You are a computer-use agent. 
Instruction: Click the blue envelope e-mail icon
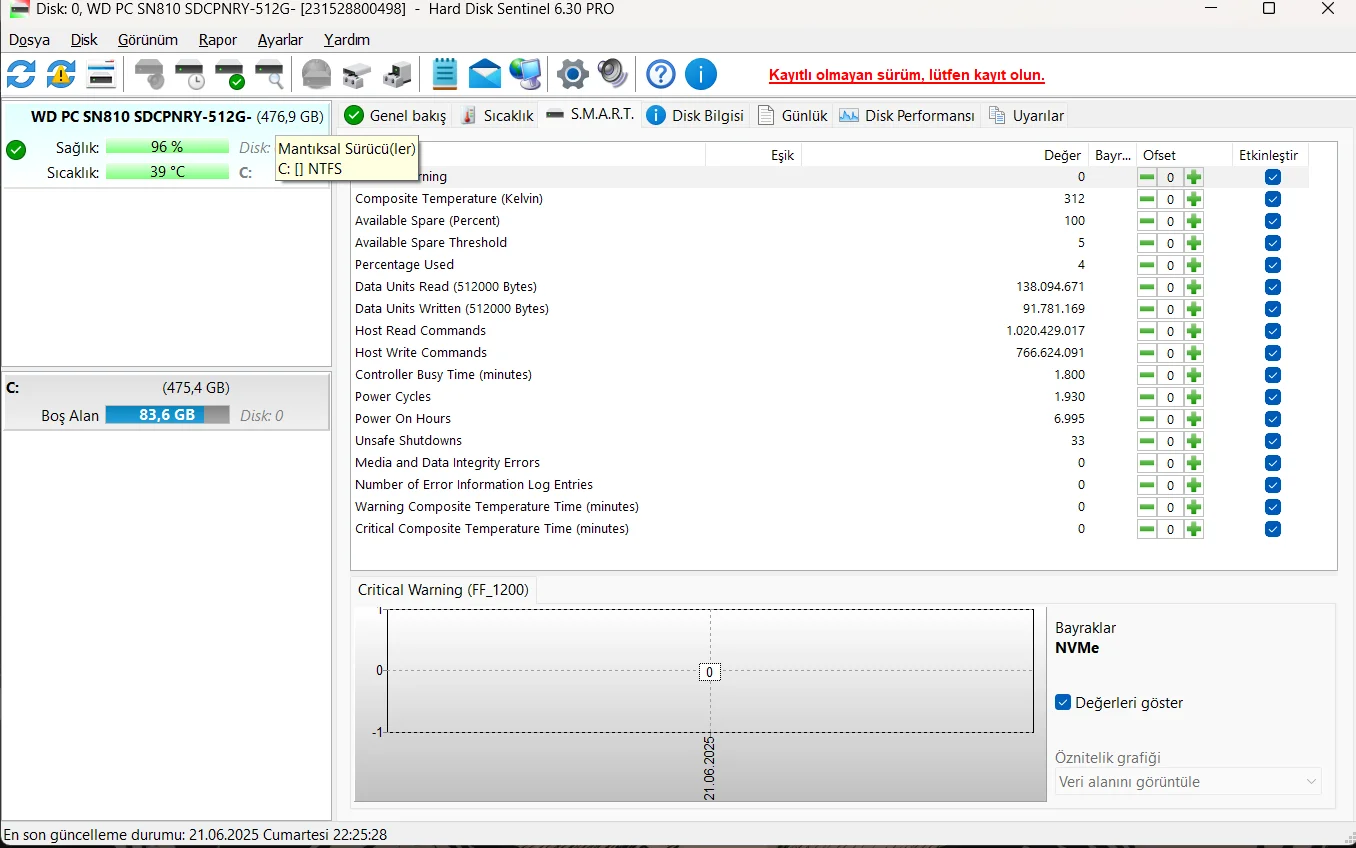point(485,74)
